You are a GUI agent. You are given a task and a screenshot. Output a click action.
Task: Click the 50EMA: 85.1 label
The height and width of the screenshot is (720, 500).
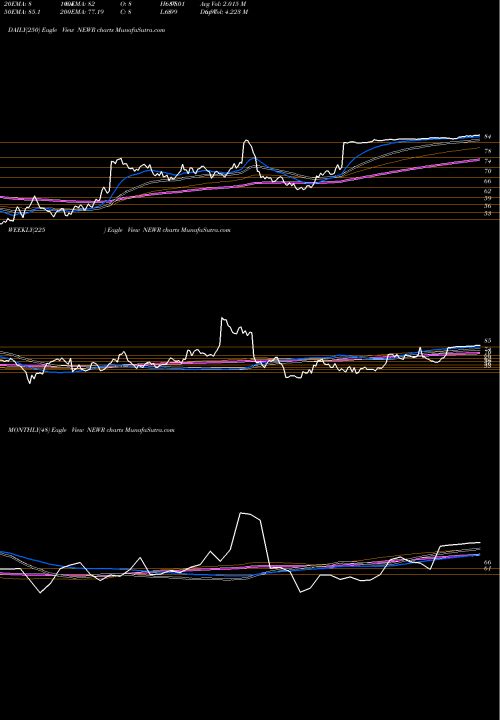20,12
